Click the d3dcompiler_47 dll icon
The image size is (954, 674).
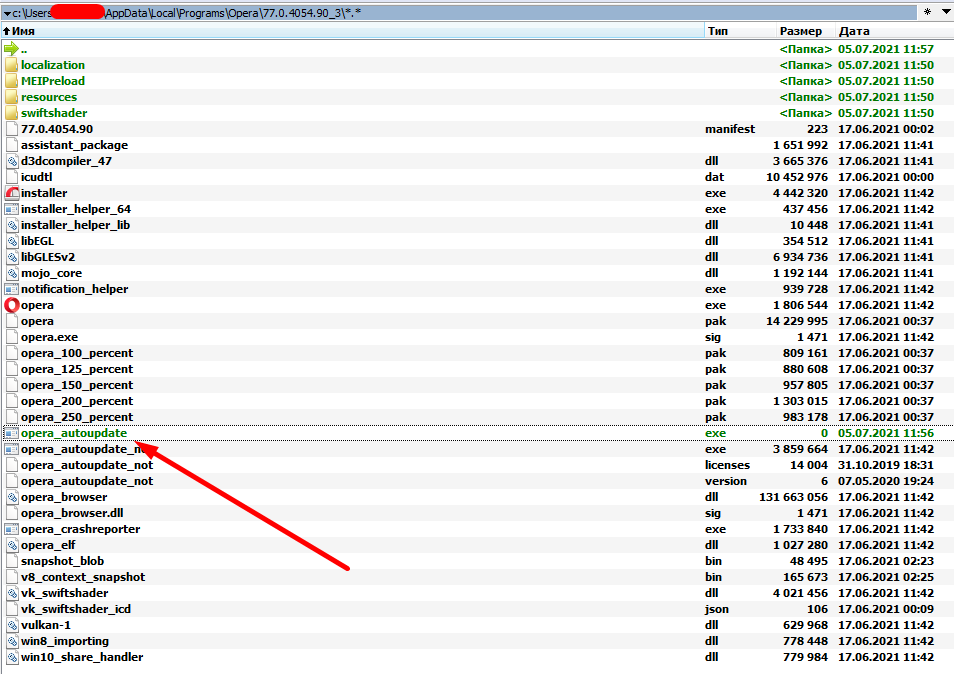[x=12, y=161]
